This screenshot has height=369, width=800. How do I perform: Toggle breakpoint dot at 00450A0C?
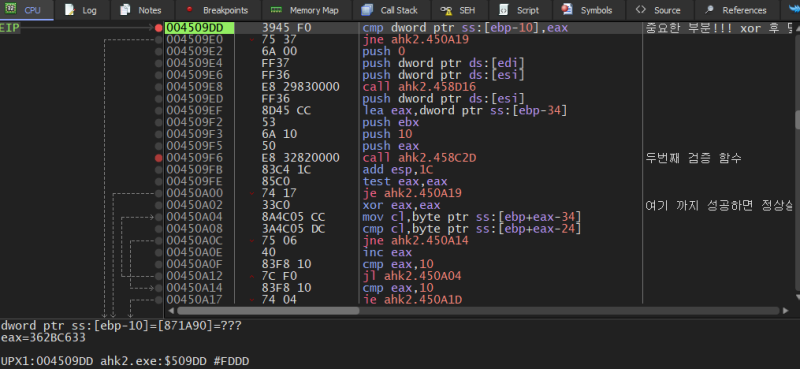point(159,240)
